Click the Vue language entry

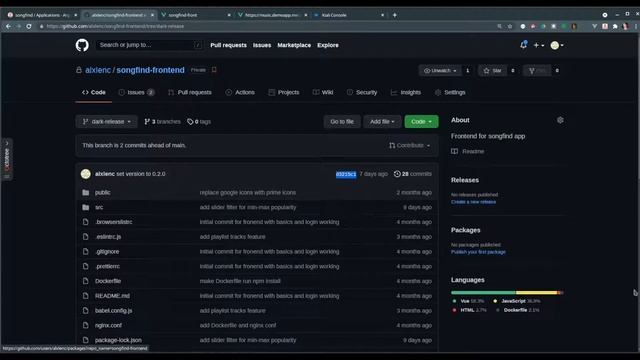click(x=468, y=301)
